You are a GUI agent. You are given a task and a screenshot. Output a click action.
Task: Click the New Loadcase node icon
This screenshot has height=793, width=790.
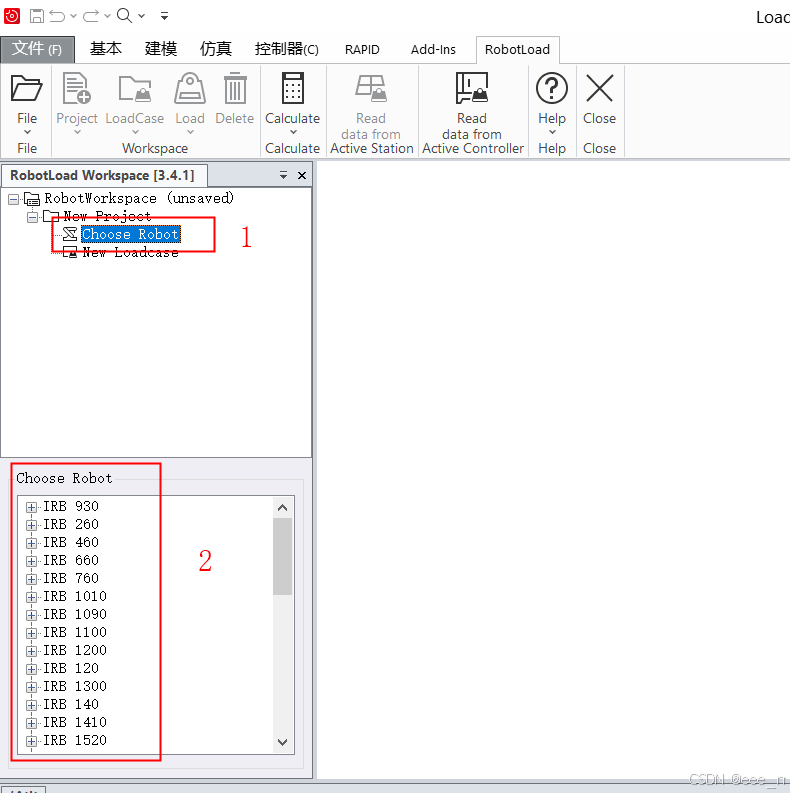pos(70,252)
